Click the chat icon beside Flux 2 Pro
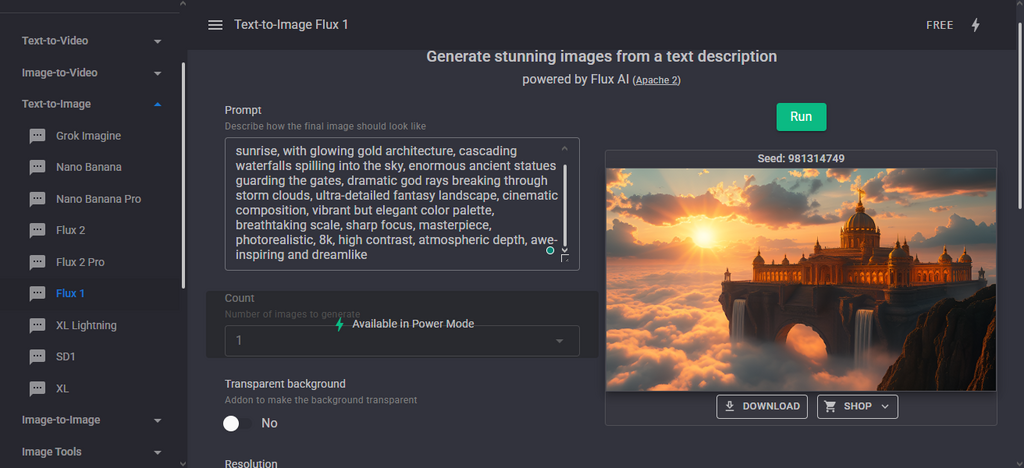The image size is (1024, 468). 38,262
